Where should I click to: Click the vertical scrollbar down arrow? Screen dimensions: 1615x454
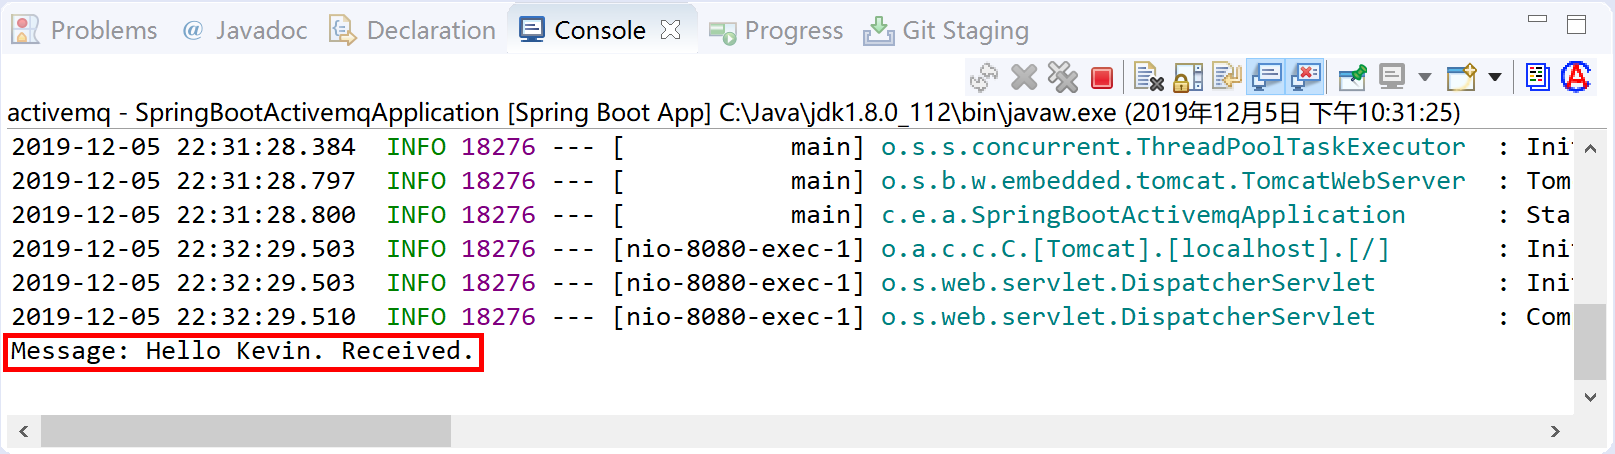click(x=1590, y=397)
